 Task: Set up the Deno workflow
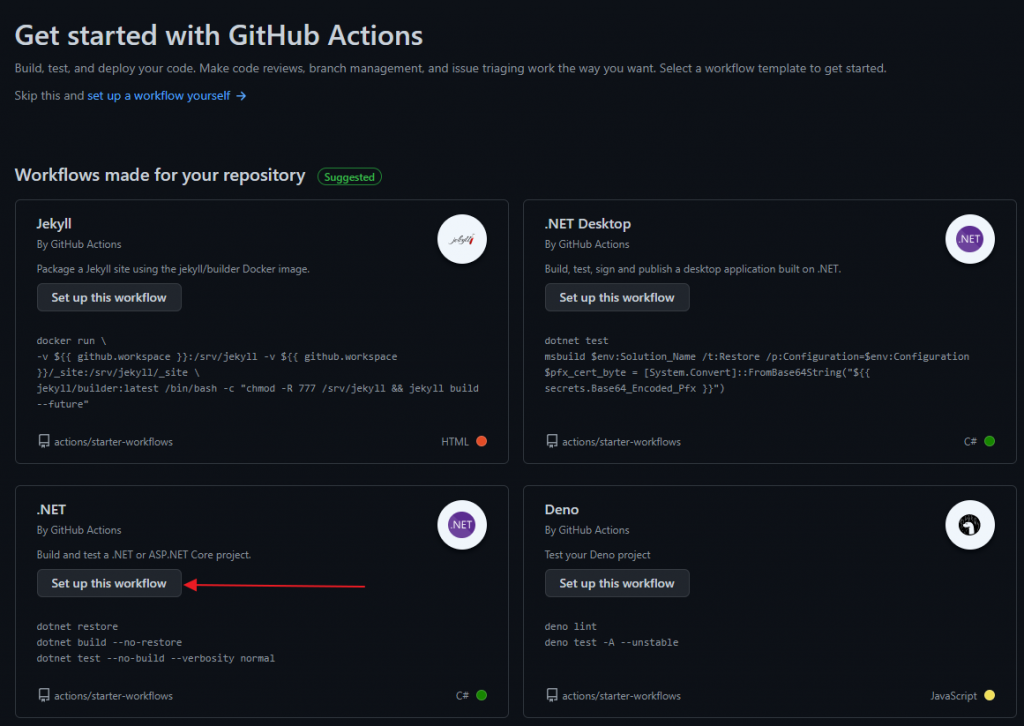[x=617, y=584]
